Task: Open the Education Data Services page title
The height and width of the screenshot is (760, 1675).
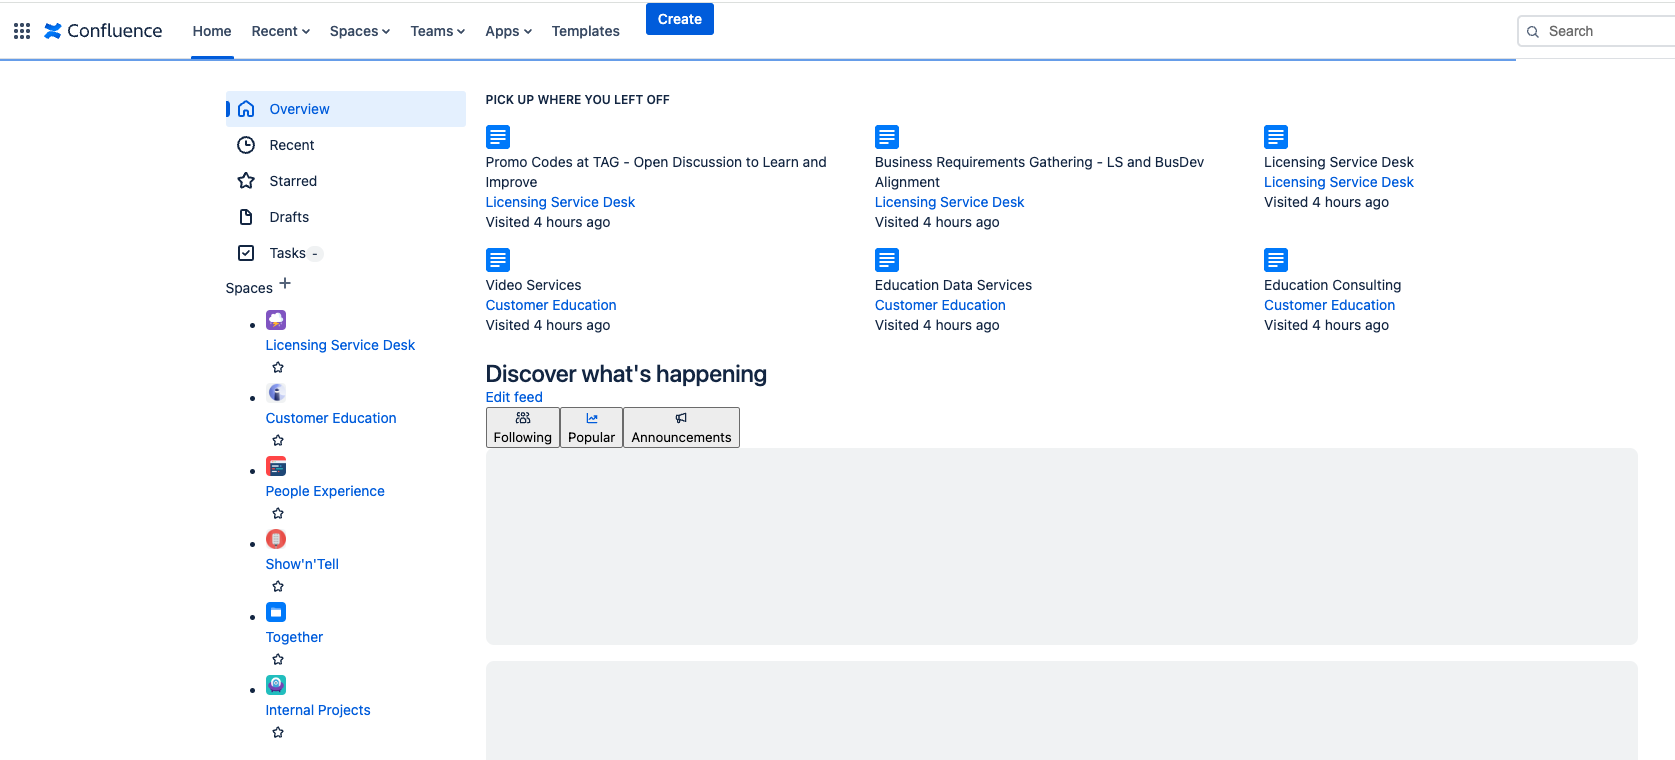Action: [x=953, y=285]
